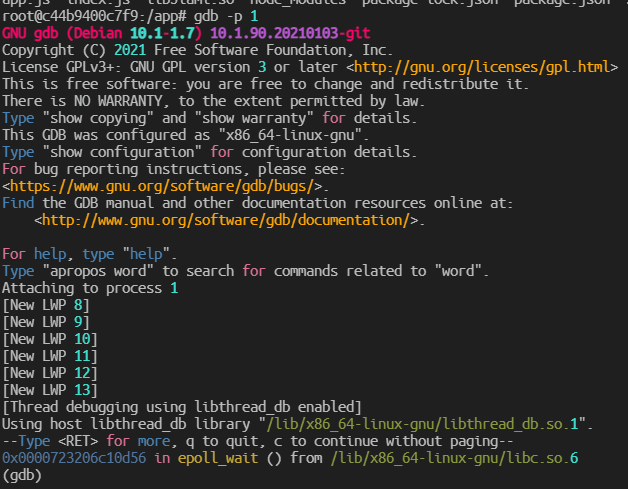The height and width of the screenshot is (489, 628).
Task: Click the version "10.1.90.20210103-git" text
Action: (x=290, y=33)
